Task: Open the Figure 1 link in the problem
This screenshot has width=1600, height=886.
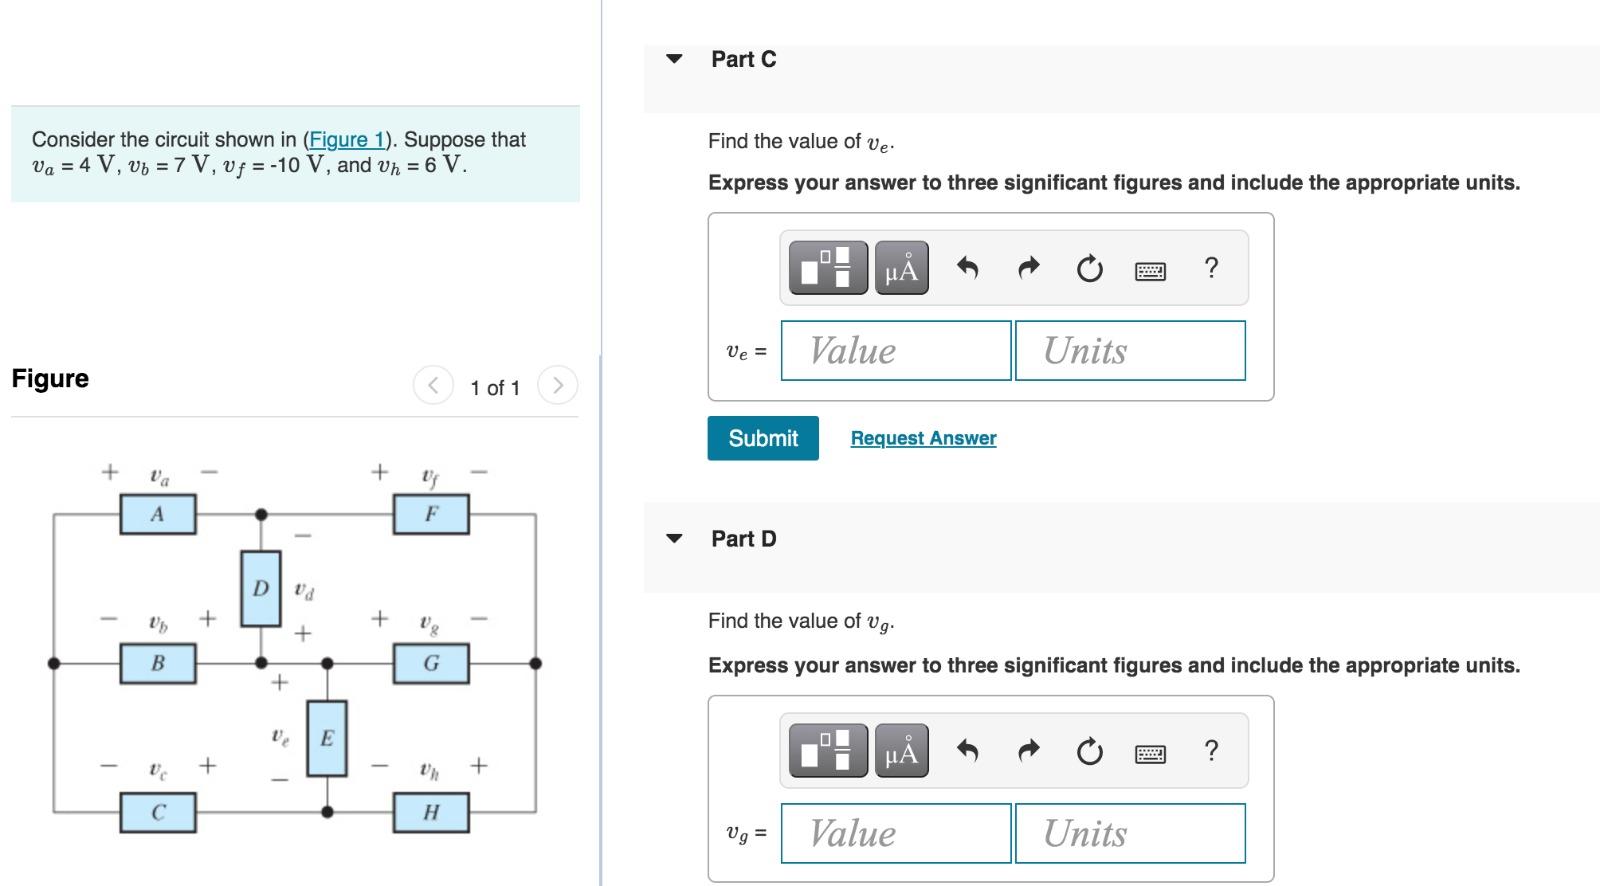Action: click(345, 140)
